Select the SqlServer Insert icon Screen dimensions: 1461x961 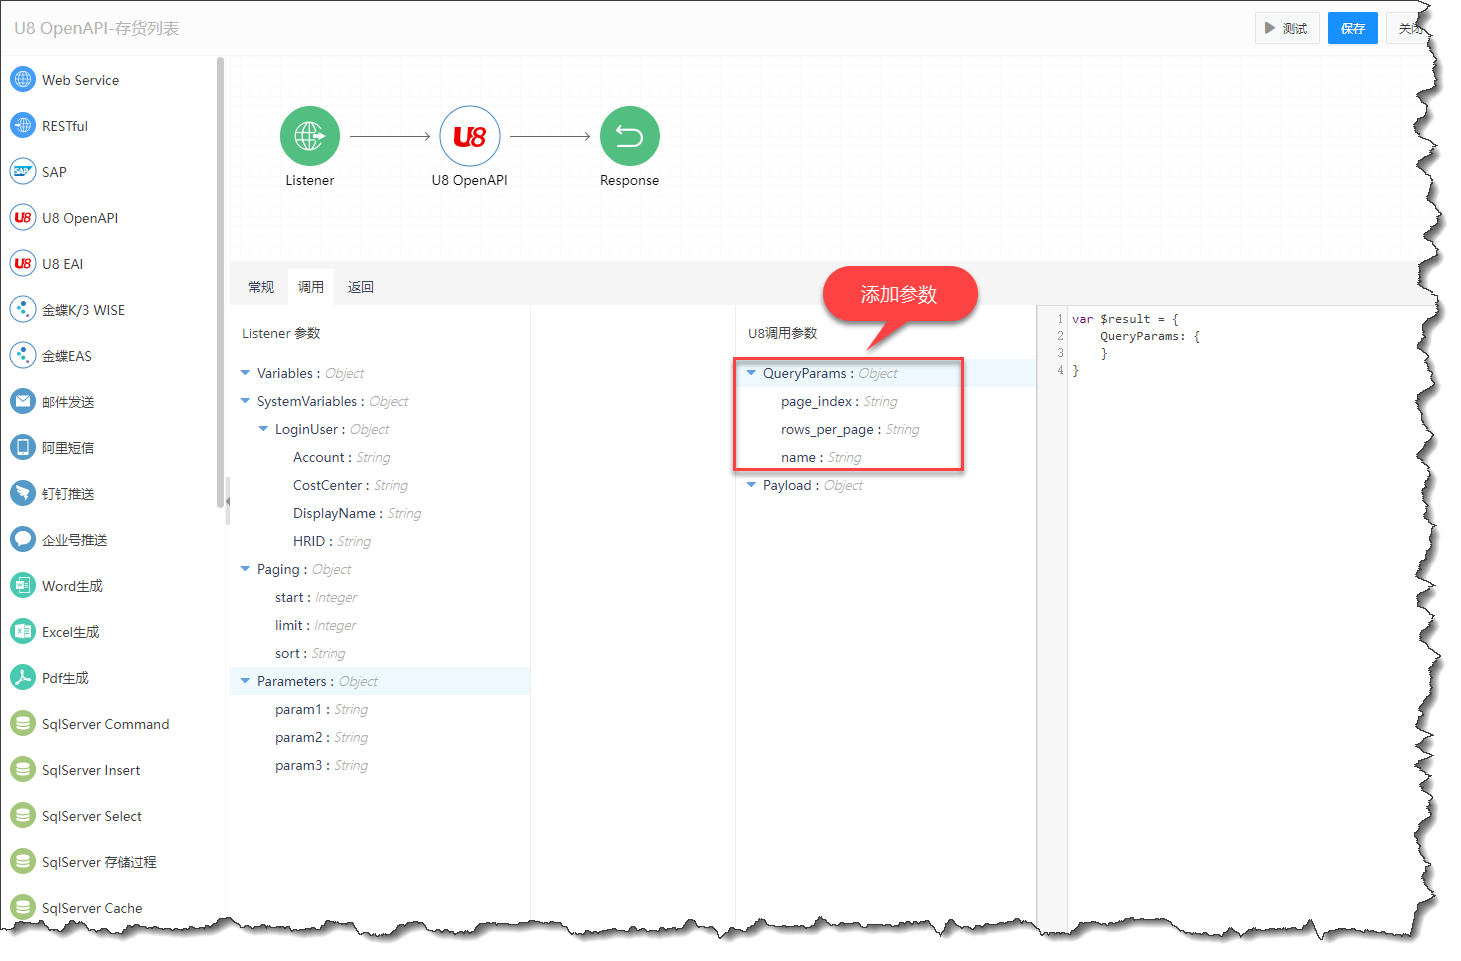pos(23,769)
